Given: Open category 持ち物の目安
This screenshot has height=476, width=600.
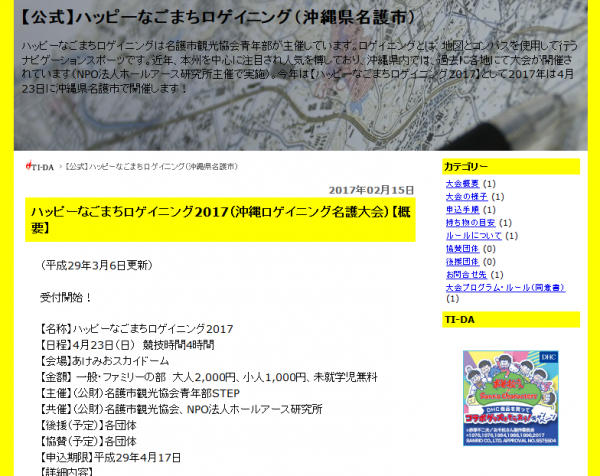Looking at the screenshot, I should [471, 223].
